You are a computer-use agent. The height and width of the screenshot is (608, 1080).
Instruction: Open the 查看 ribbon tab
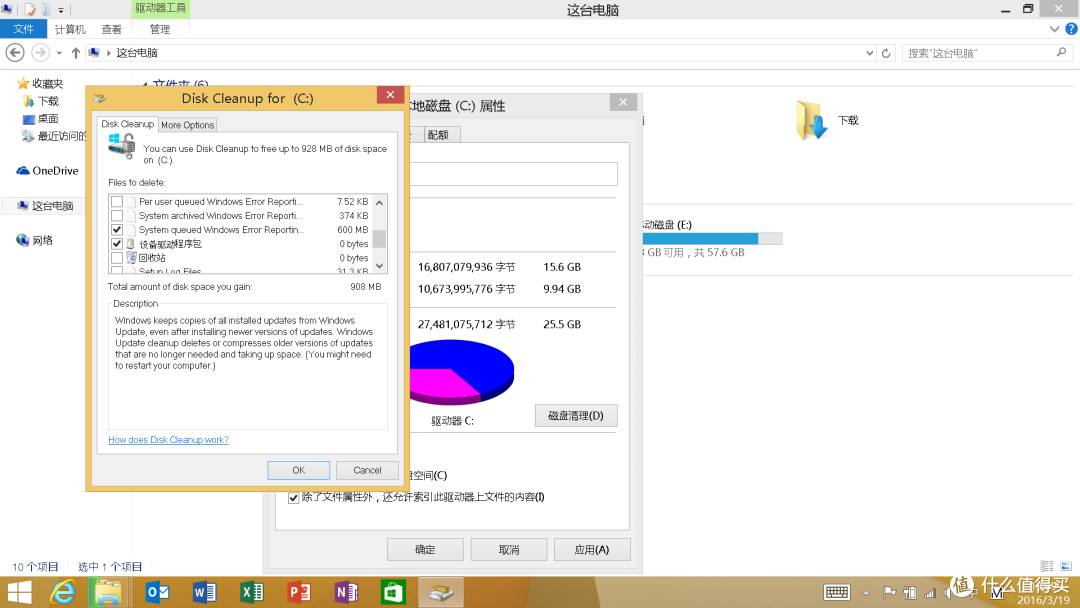coord(111,30)
